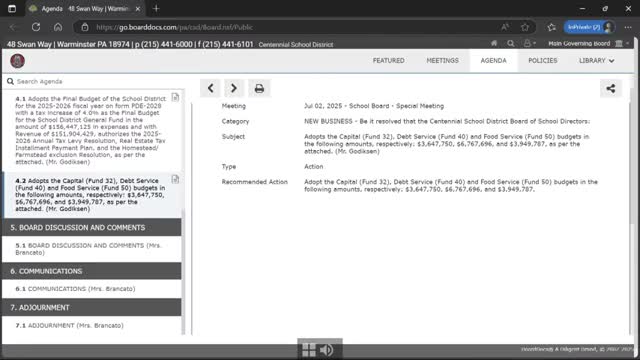Print the current agenda item
Image resolution: width=640 pixels, height=360 pixels.
click(x=259, y=88)
